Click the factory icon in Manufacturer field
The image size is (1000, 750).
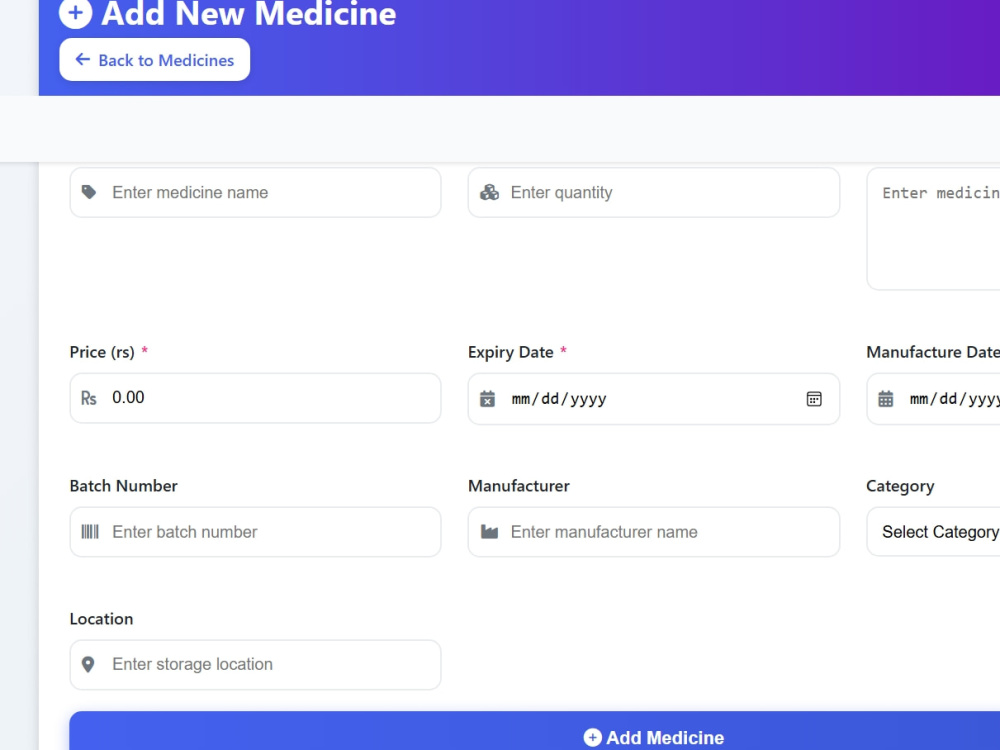coord(489,531)
